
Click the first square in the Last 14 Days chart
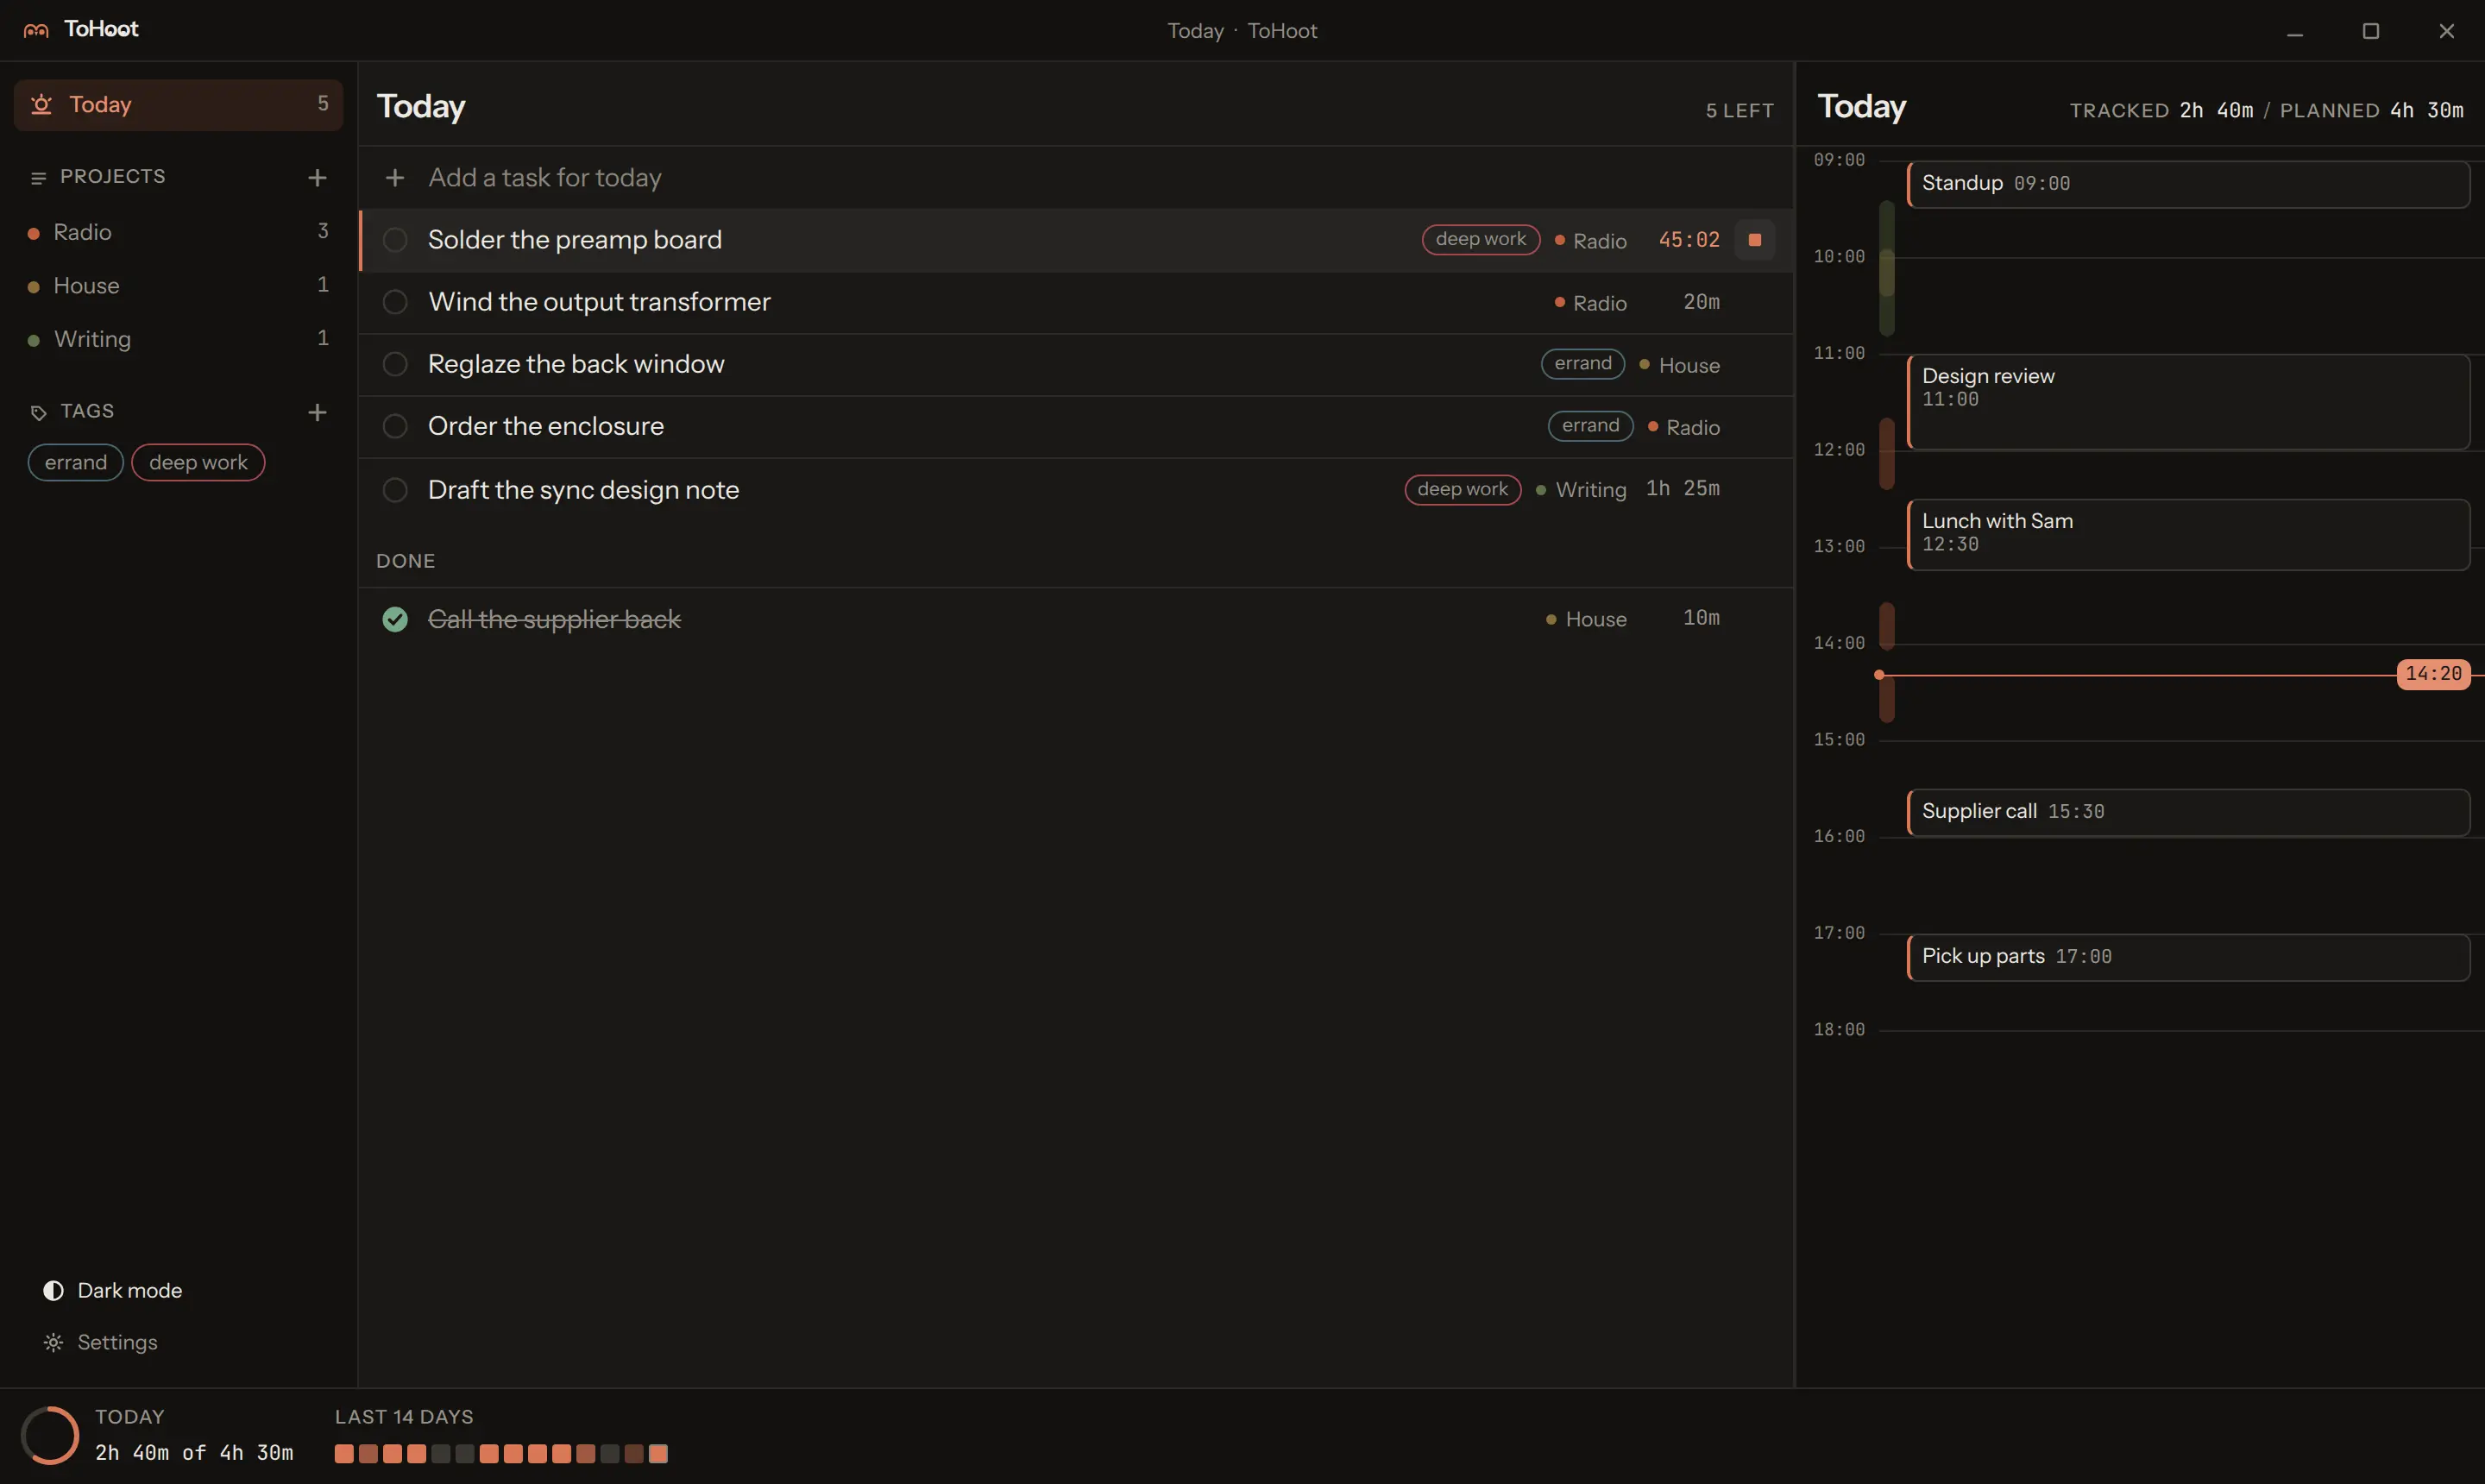(344, 1454)
